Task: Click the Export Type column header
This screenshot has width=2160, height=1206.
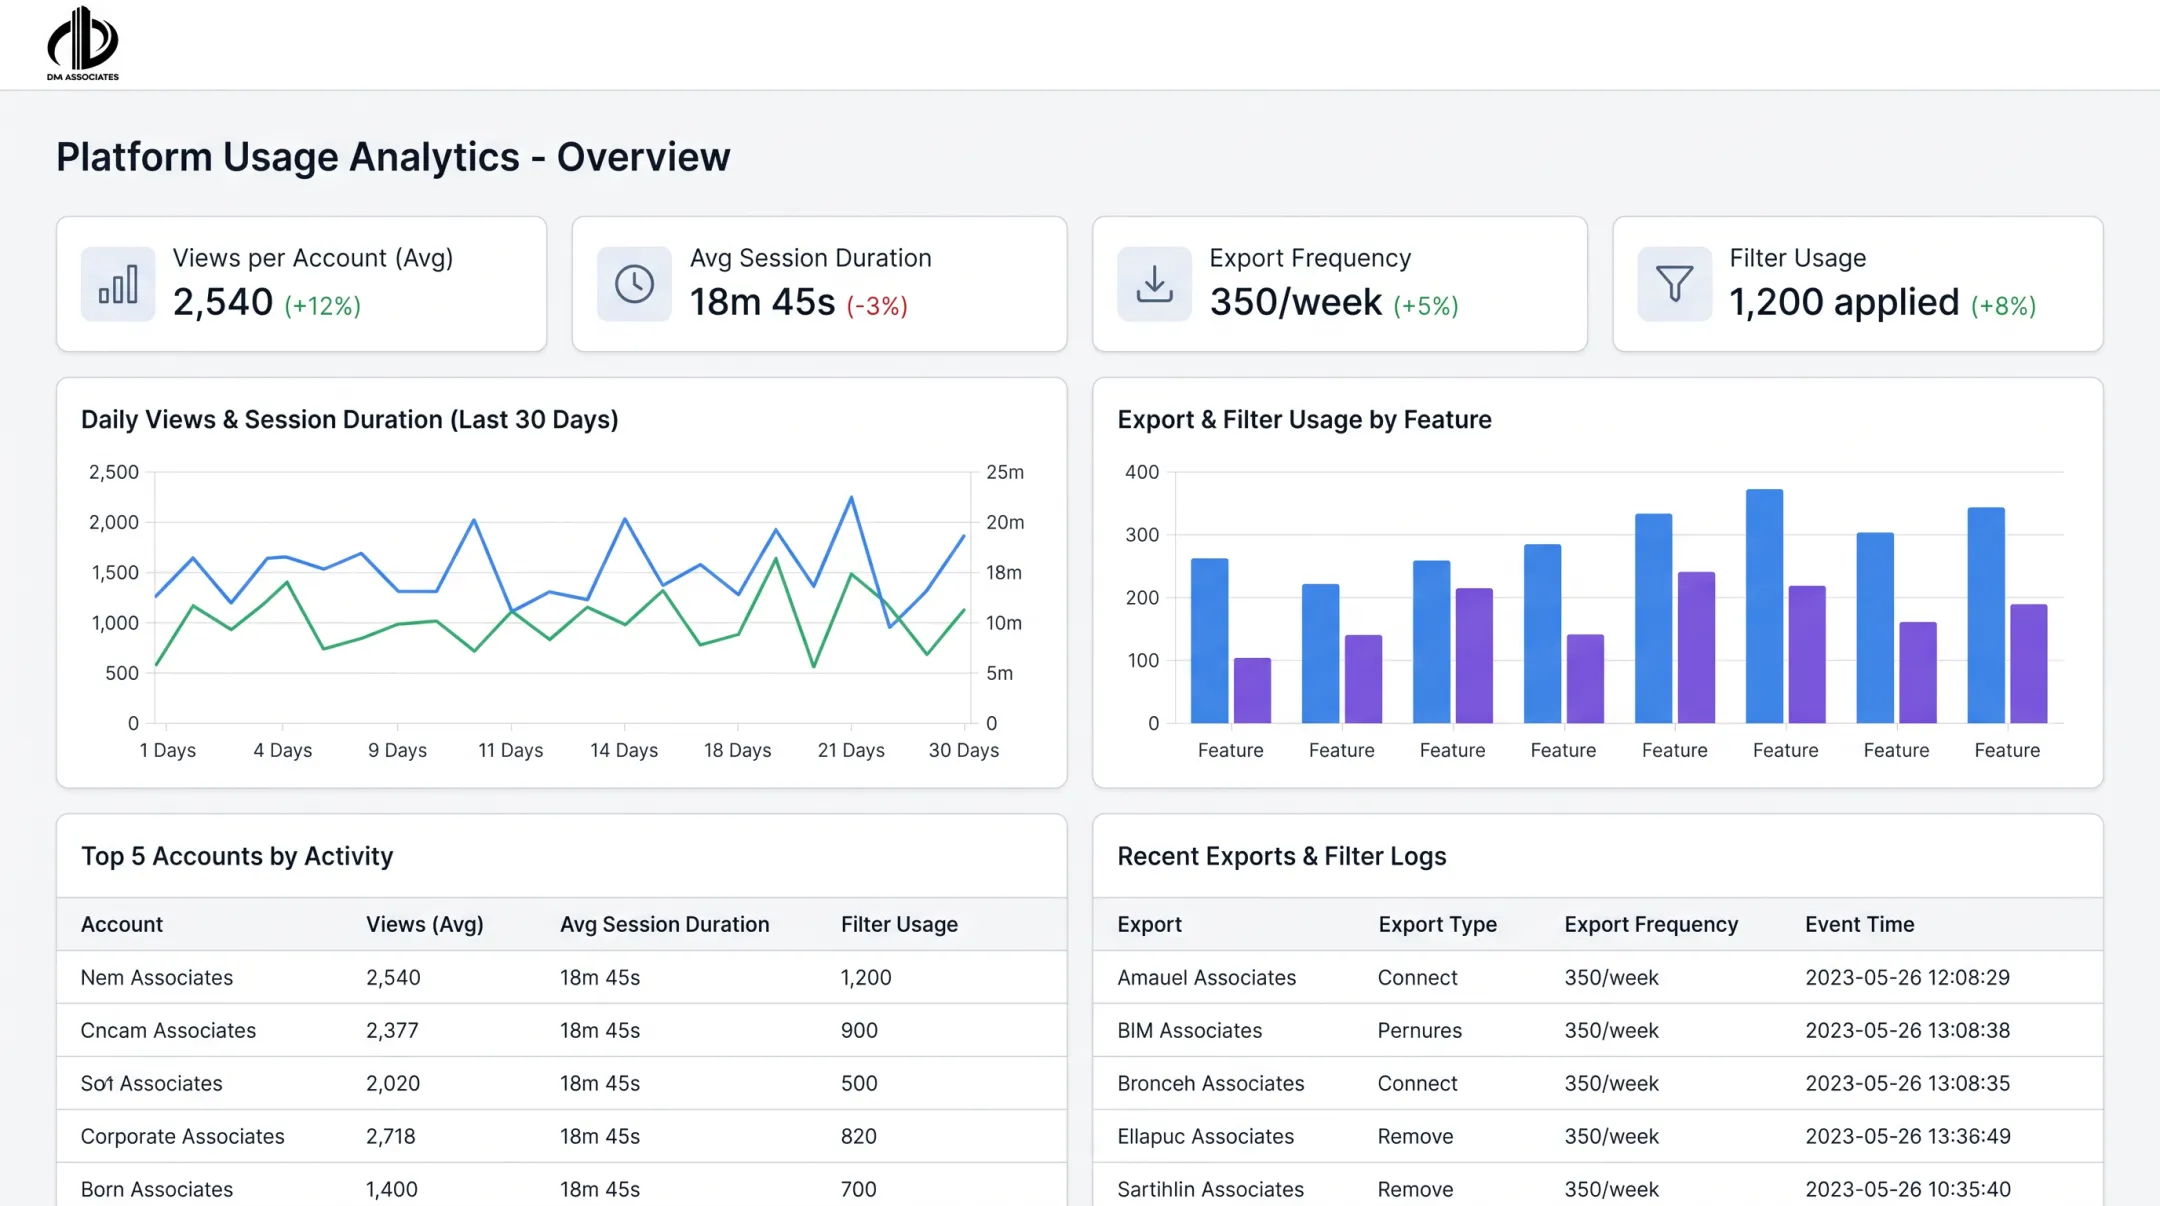Action: pyautogui.click(x=1437, y=924)
